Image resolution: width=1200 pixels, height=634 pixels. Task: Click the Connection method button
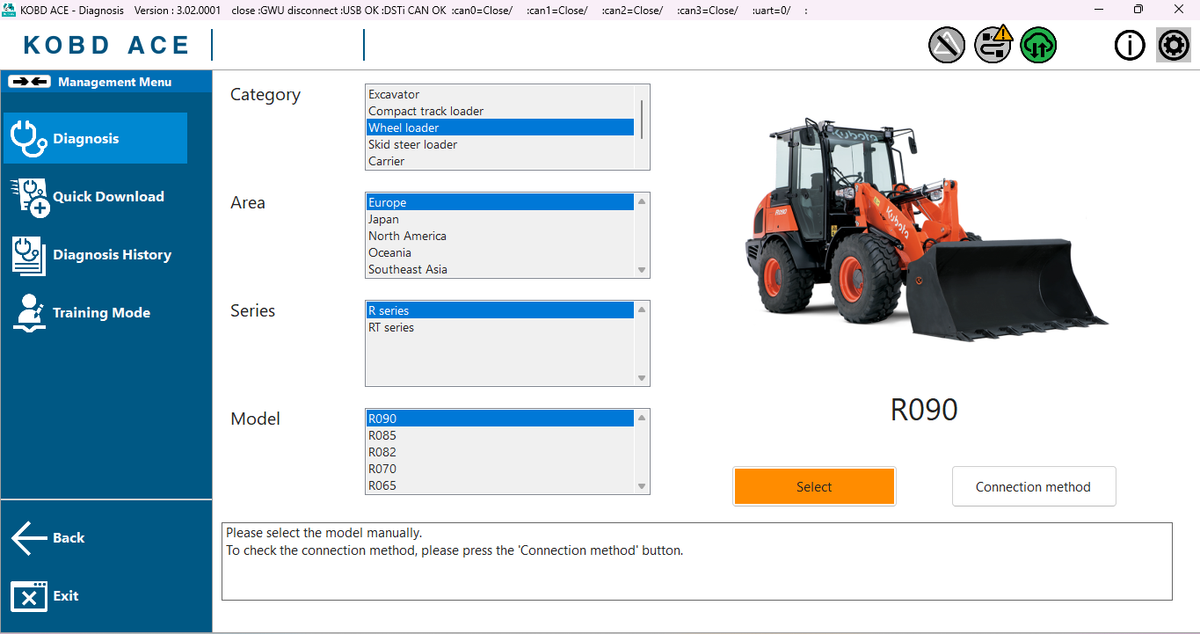1033,487
